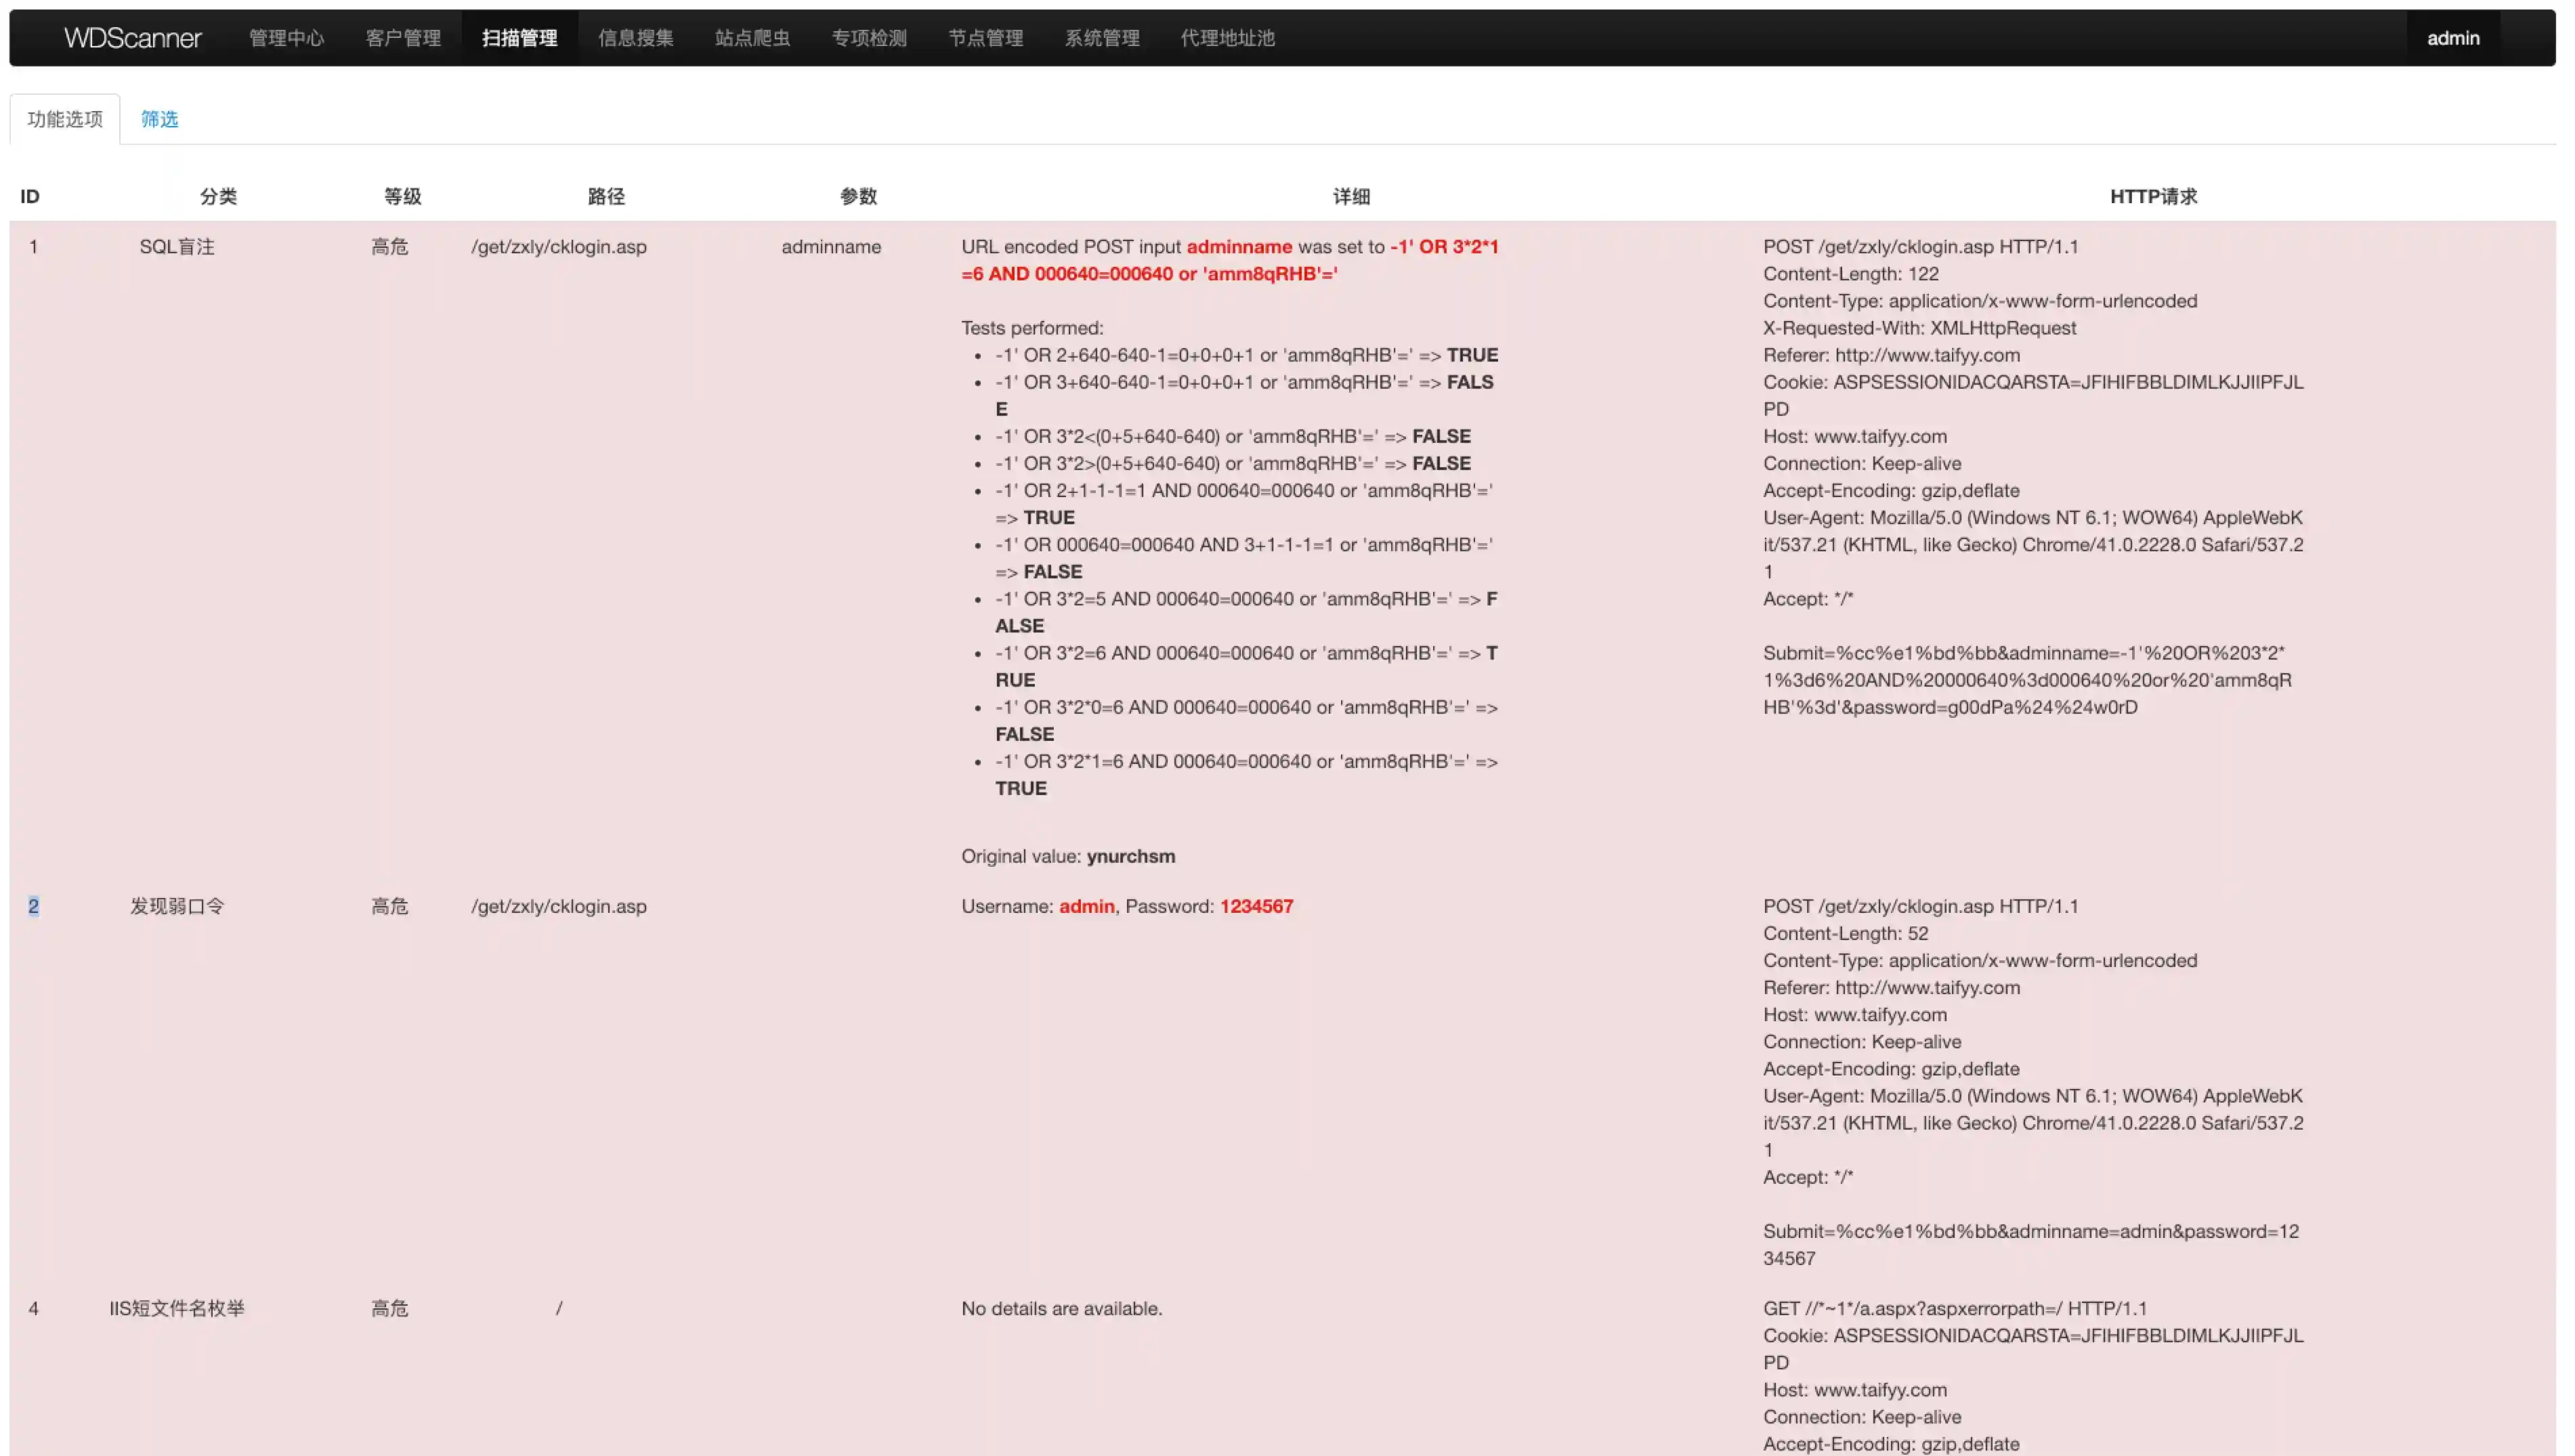Click the WDScanner brand logo

click(x=132, y=38)
